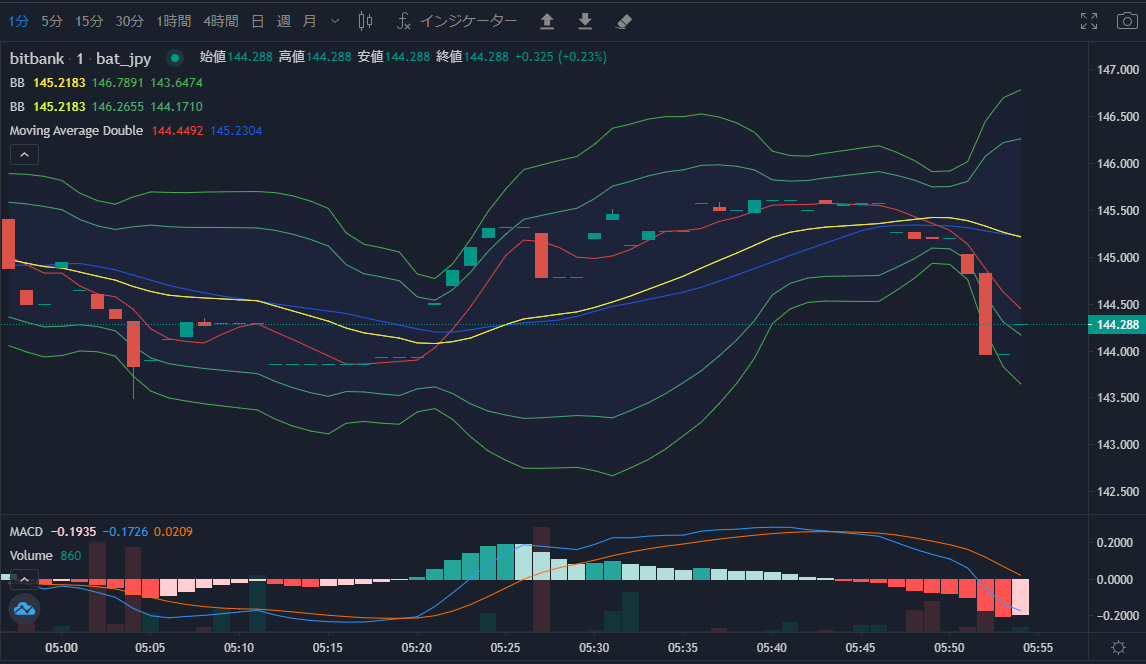Select the 1分 timeframe
Viewport: 1146px width, 664px height.
click(x=18, y=21)
